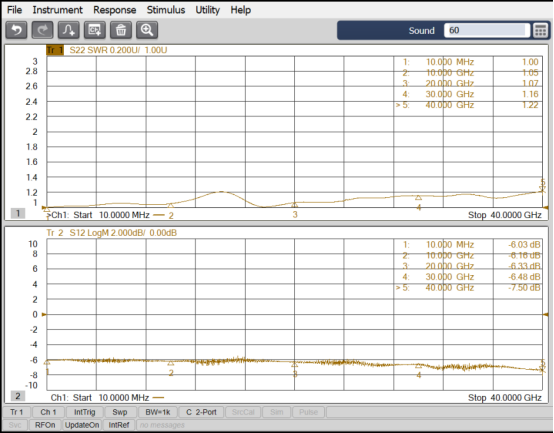The height and width of the screenshot is (433, 554).
Task: Click the Redo arrow icon
Action: (42, 30)
